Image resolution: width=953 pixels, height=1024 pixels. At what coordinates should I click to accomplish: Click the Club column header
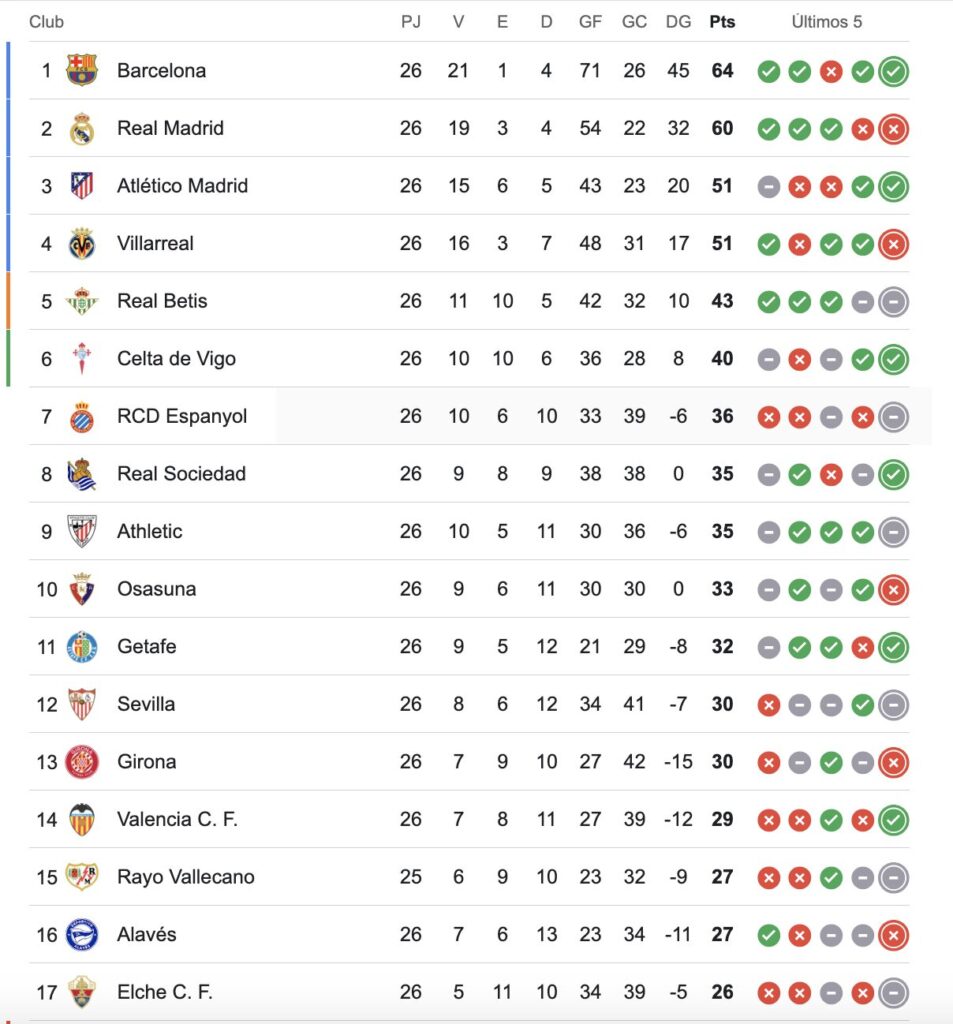(46, 22)
